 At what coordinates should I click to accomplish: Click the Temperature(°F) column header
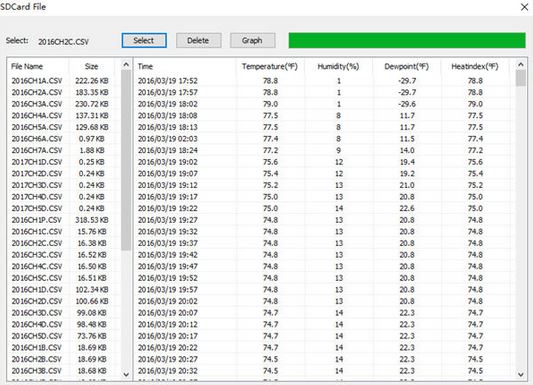pos(270,66)
